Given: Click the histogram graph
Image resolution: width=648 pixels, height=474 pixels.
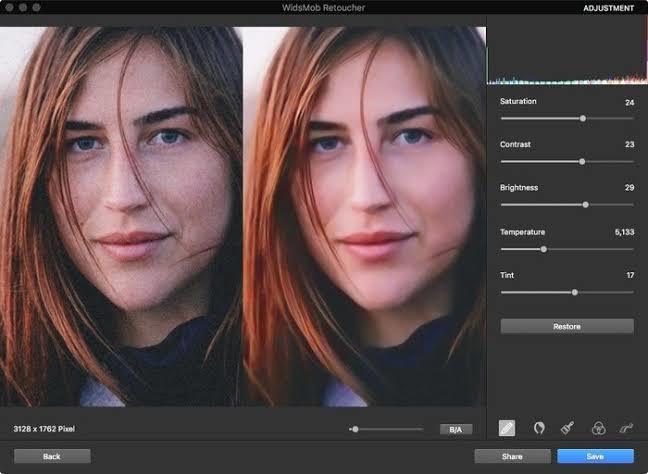Looking at the screenshot, I should [567, 51].
